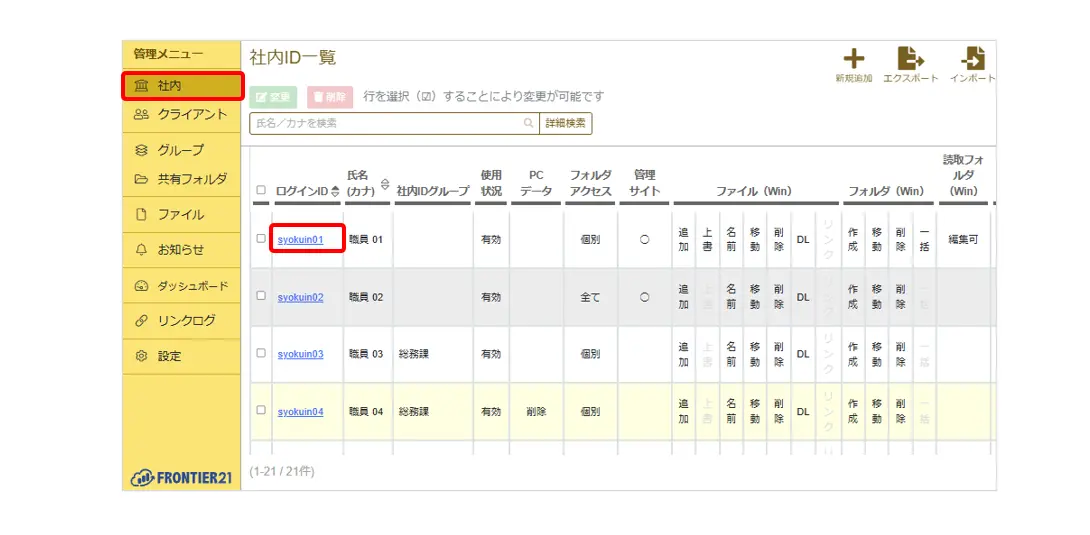Click 個別 folder access for syokuin03

coord(590,354)
